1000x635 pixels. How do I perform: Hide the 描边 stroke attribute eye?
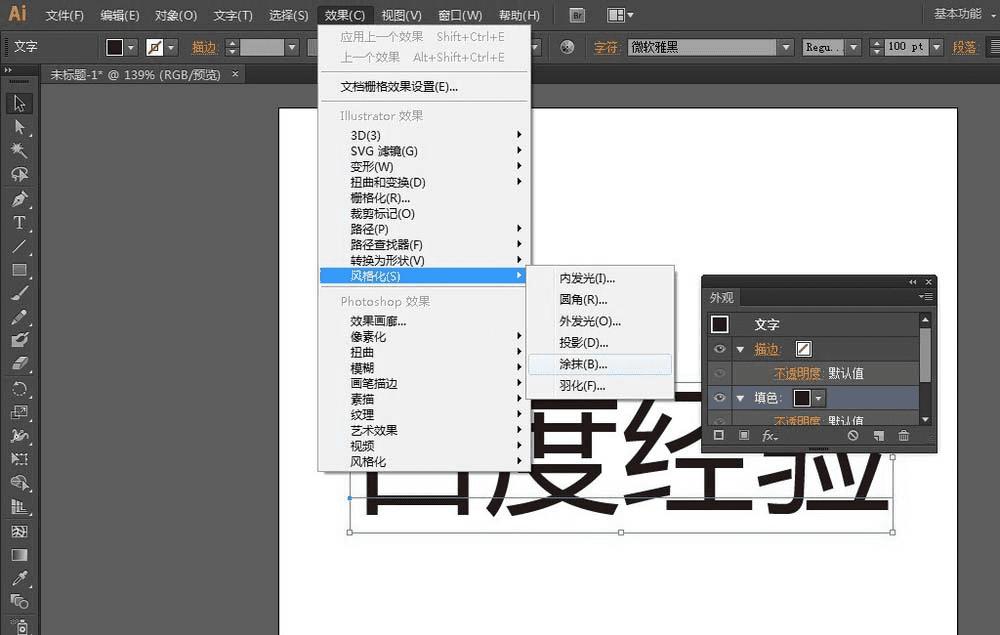pos(719,349)
